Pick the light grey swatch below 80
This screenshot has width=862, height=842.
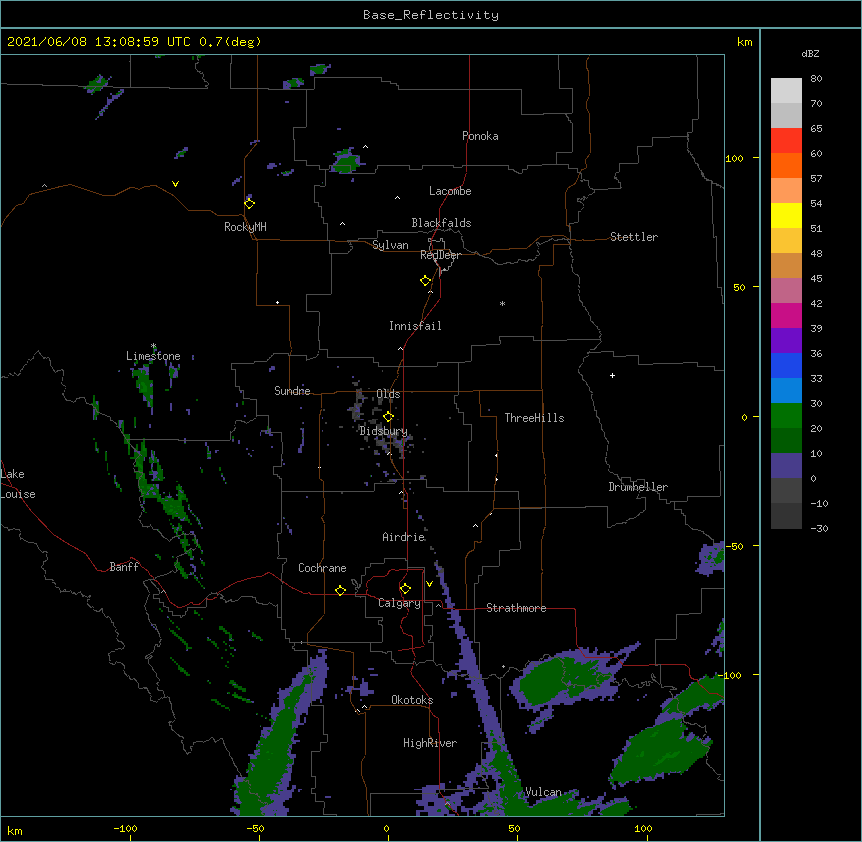tap(786, 90)
